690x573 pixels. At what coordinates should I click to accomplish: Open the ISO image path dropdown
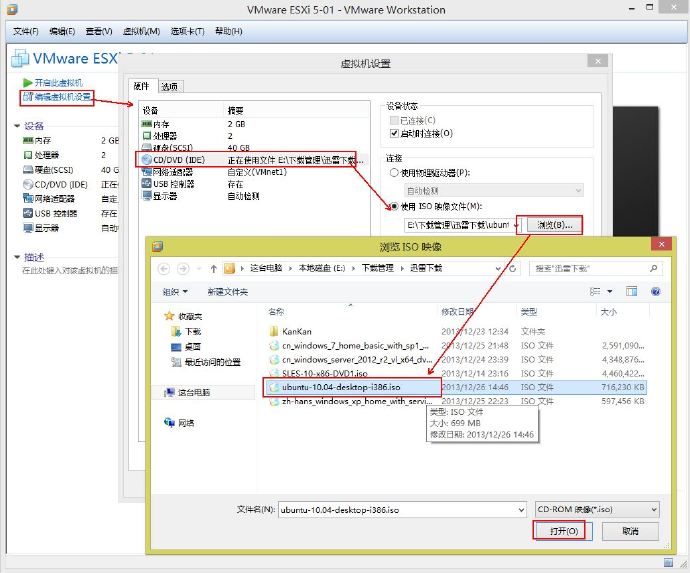(x=517, y=225)
